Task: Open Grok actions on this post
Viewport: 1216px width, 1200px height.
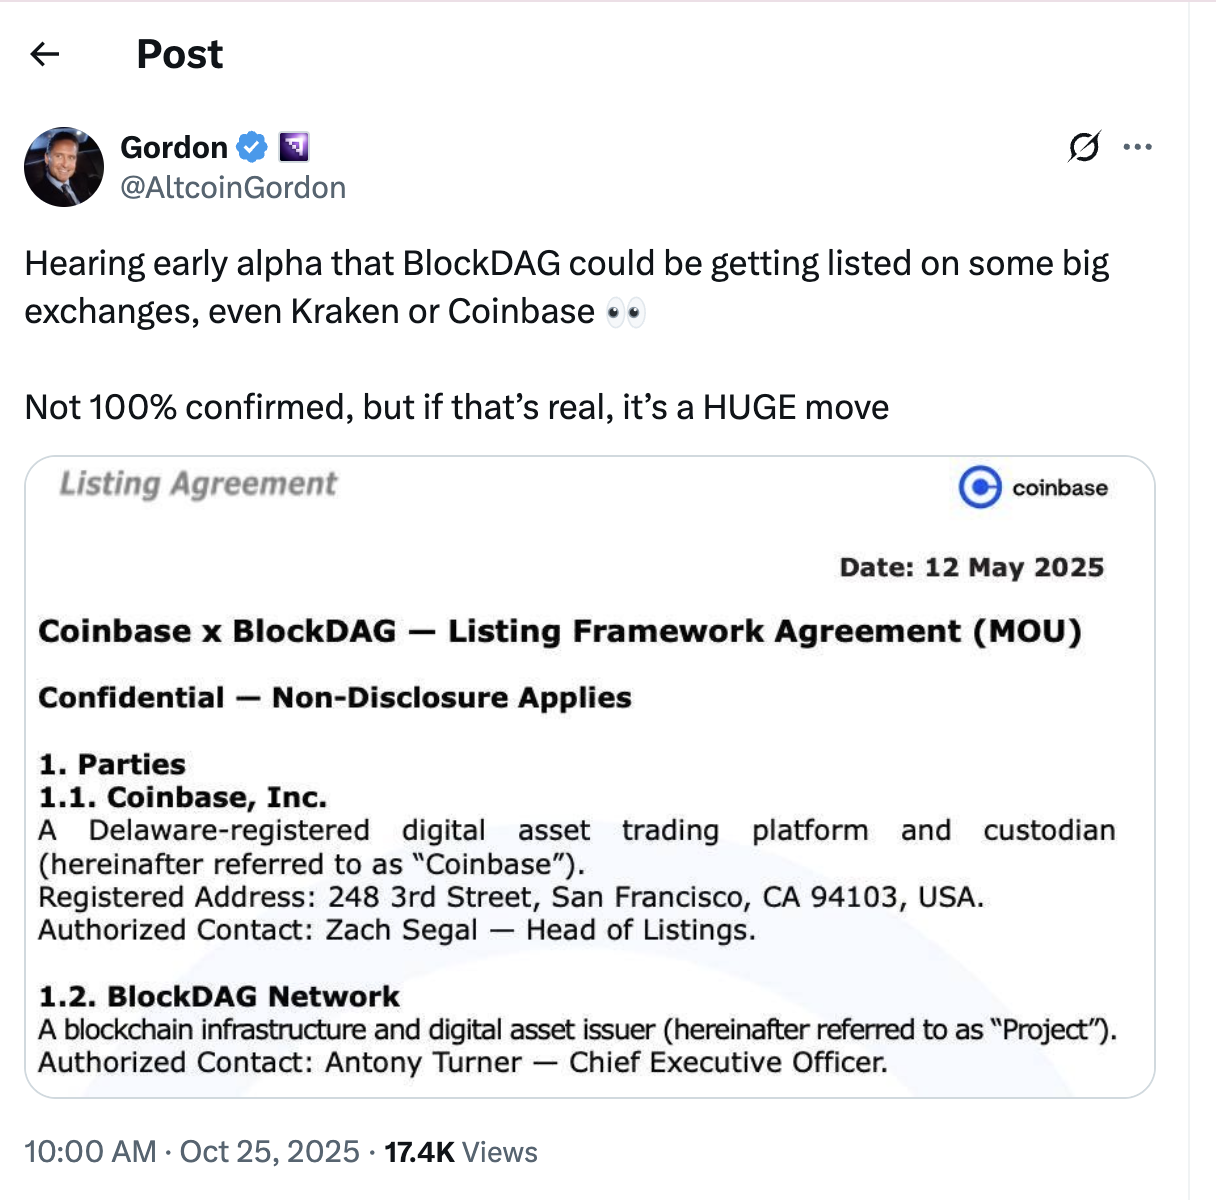Action: pyautogui.click(x=1083, y=147)
